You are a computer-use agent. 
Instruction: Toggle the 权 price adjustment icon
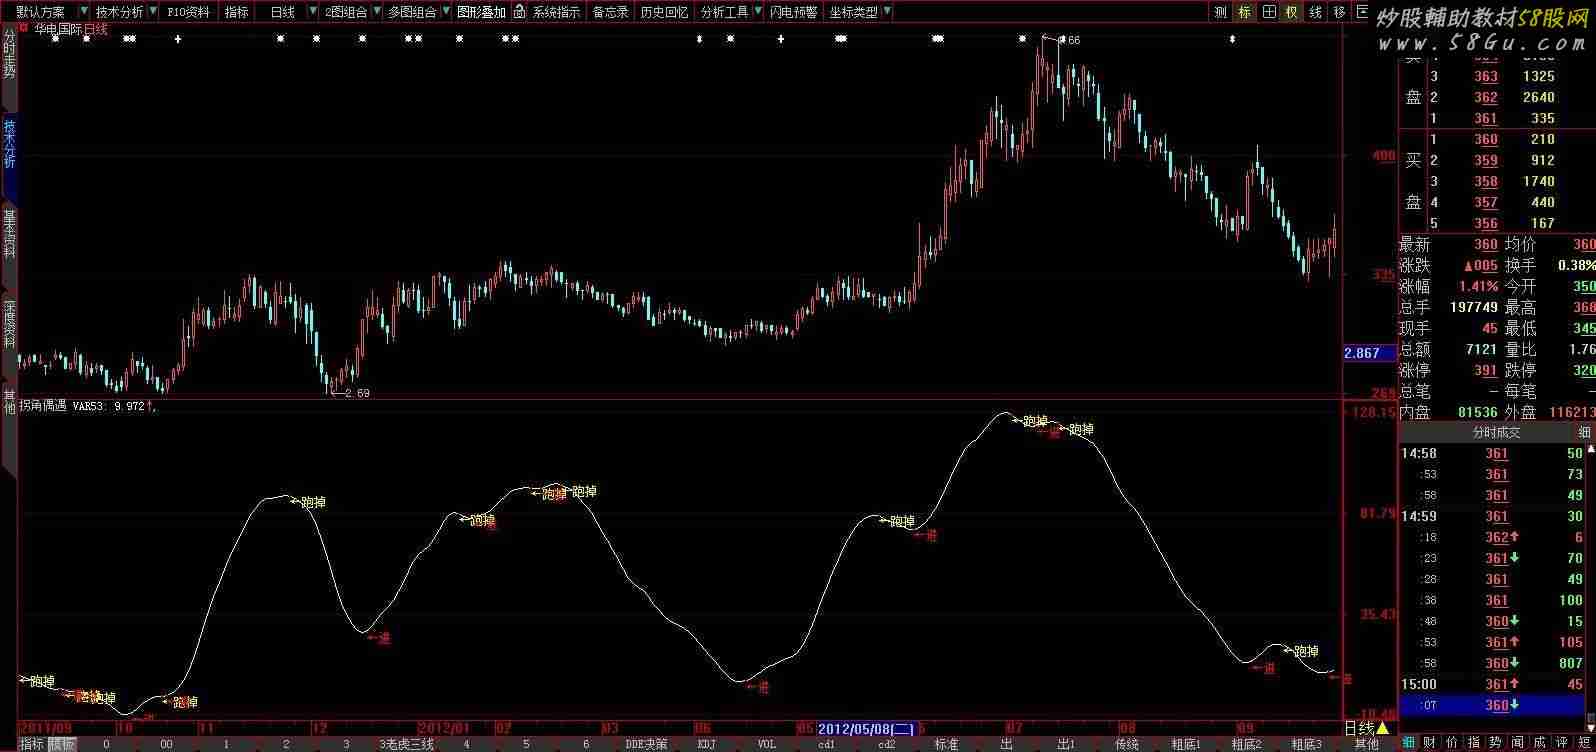(x=1292, y=12)
